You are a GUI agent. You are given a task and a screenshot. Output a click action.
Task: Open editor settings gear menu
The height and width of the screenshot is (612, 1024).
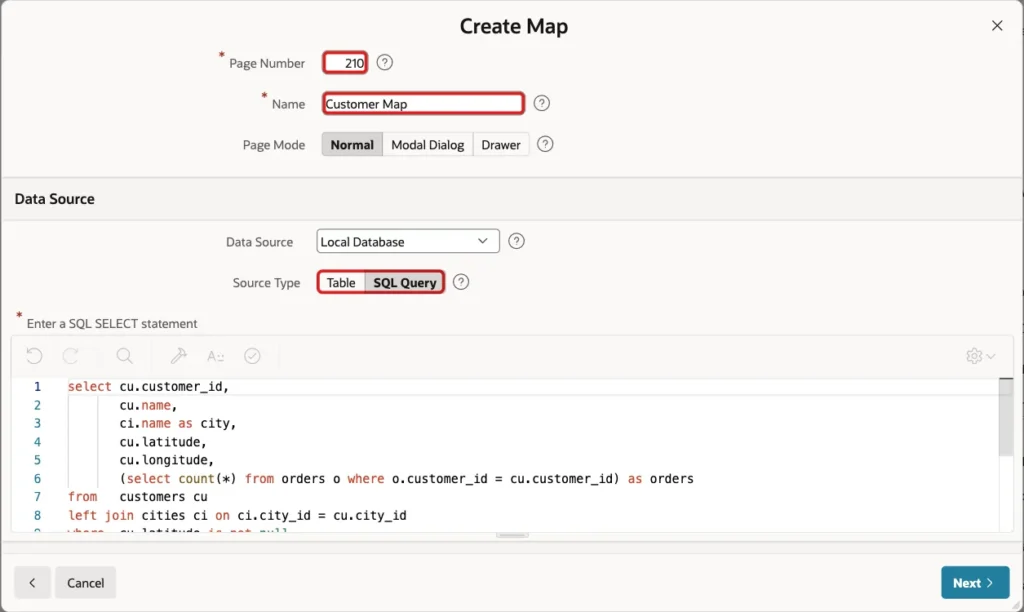pos(980,356)
